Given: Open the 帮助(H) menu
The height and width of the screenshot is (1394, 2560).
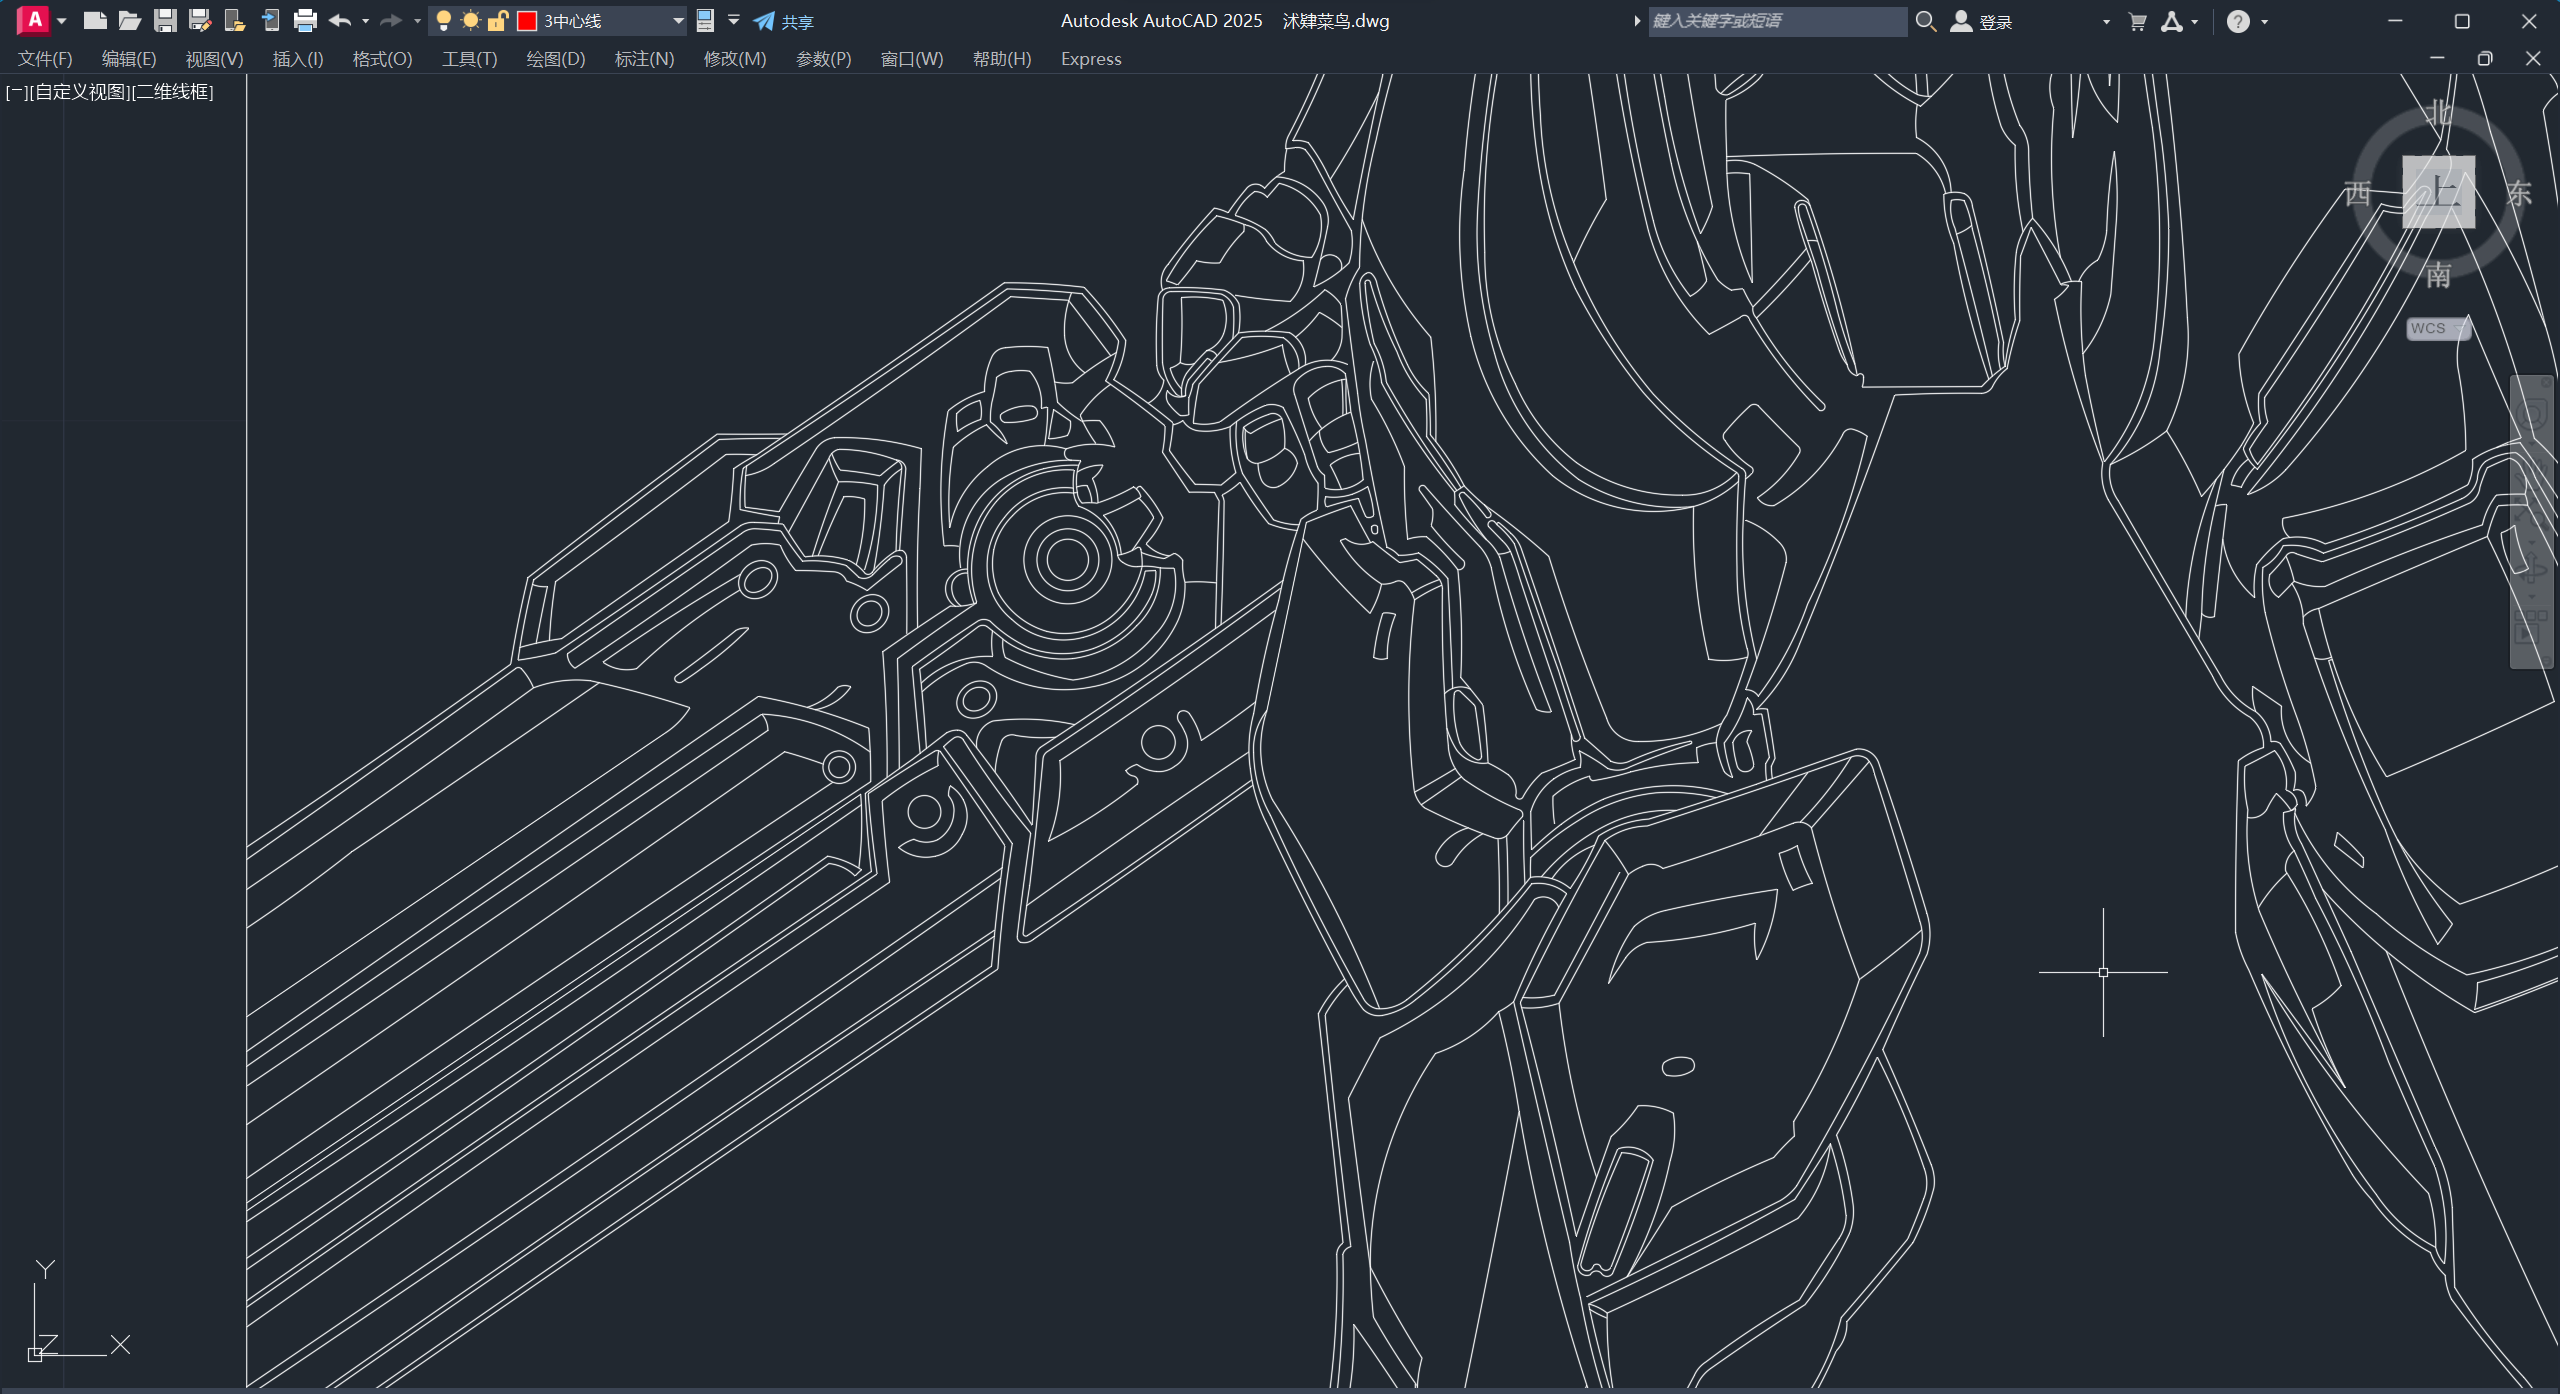Looking at the screenshot, I should (x=1002, y=59).
